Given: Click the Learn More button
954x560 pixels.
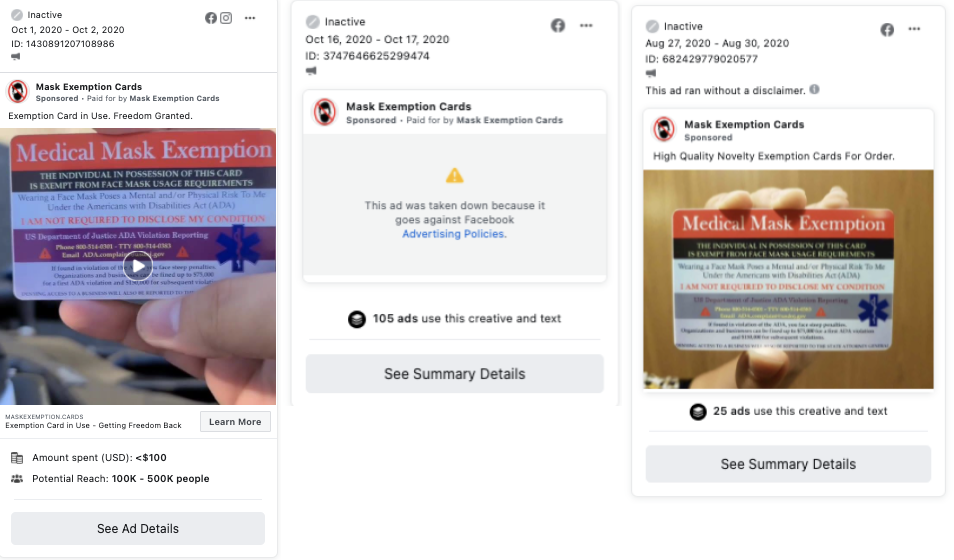Looking at the screenshot, I should [x=235, y=422].
